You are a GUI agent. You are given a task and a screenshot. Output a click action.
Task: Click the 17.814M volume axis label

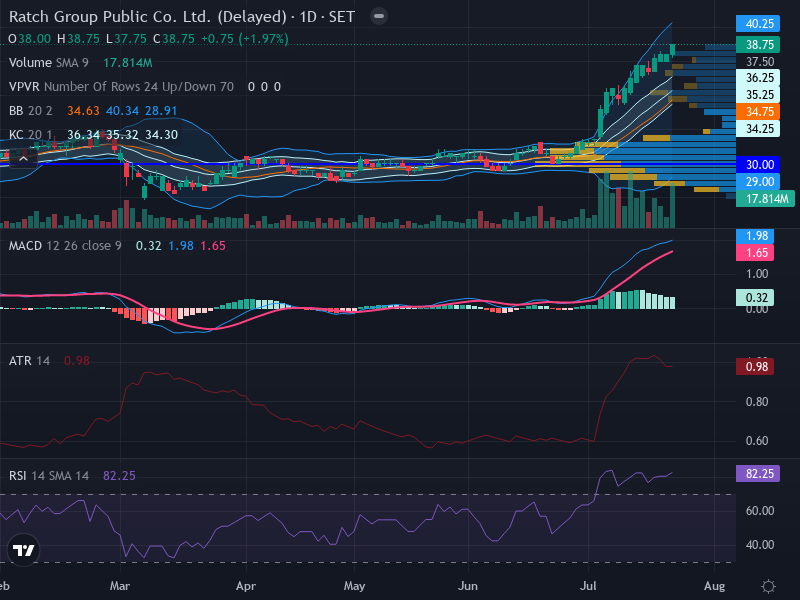click(765, 198)
